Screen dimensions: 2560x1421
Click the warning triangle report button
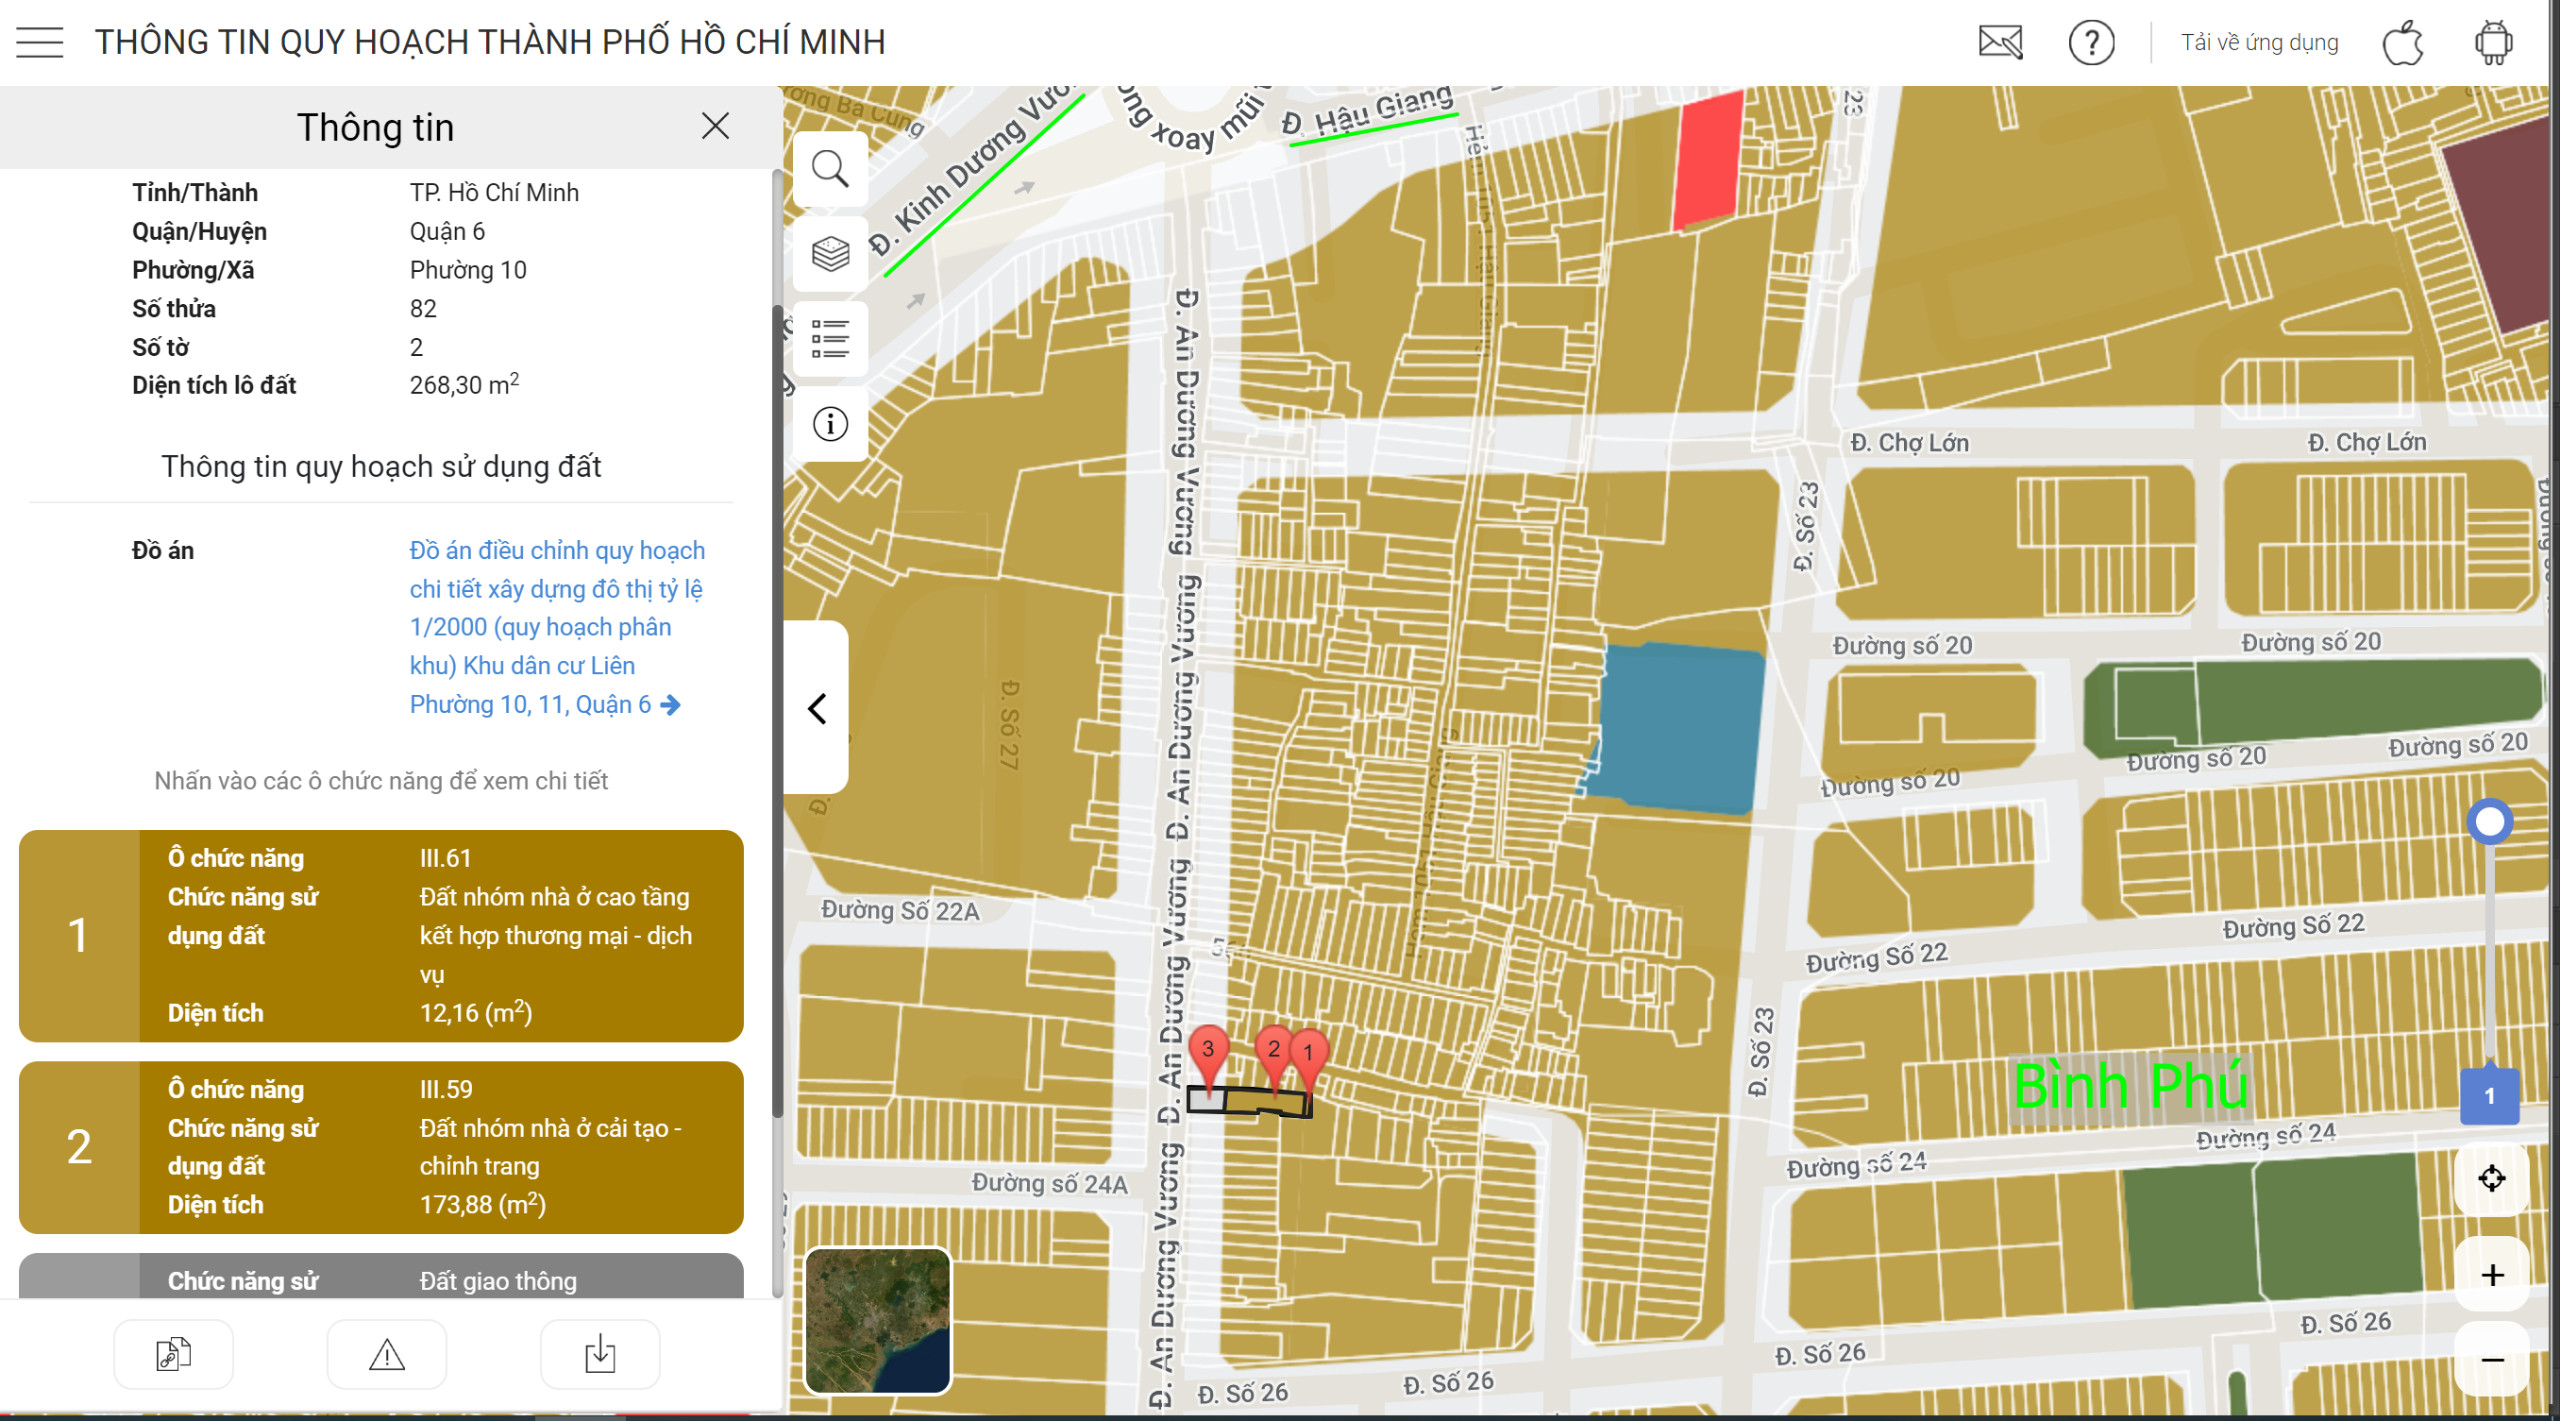tap(386, 1355)
